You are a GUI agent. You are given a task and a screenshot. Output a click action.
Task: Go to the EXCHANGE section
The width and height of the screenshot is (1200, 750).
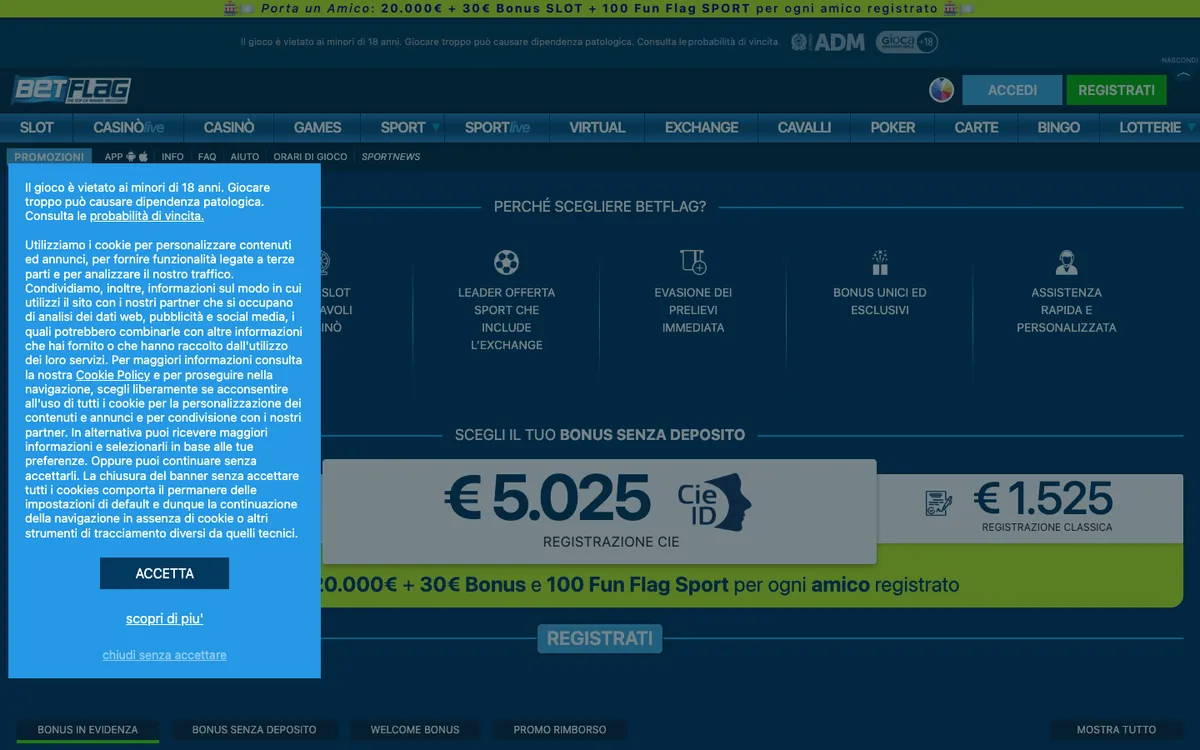click(x=702, y=128)
